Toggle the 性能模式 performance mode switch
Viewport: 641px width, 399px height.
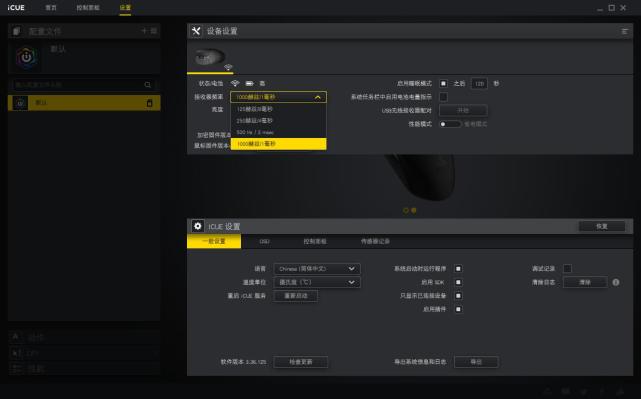[450, 124]
